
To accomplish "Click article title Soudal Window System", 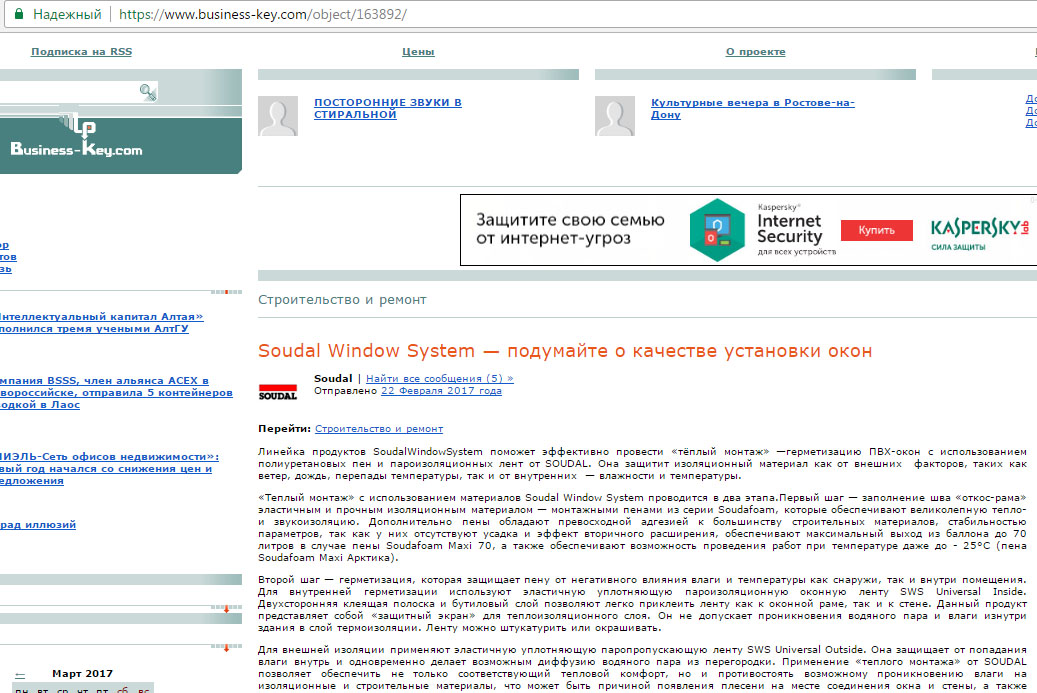I will click(x=565, y=350).
